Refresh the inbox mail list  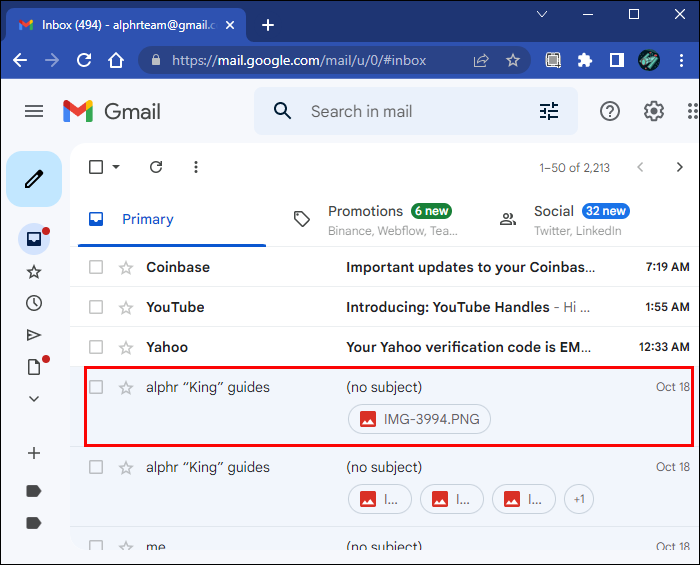(x=156, y=167)
